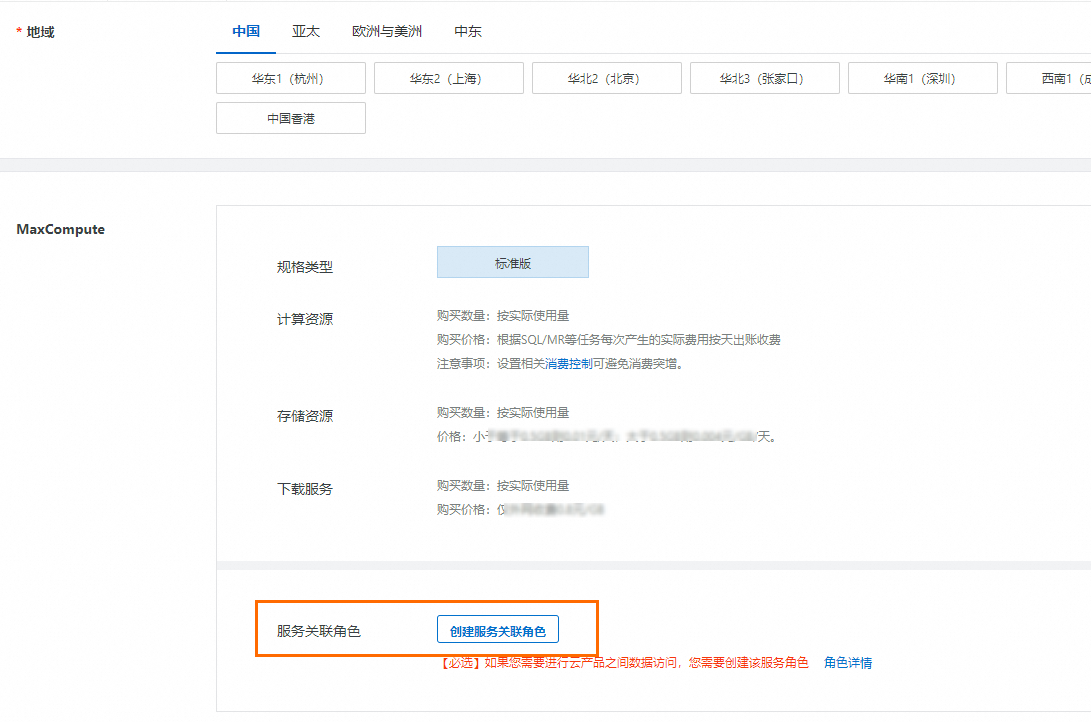Open the 角色详情 link

point(847,663)
